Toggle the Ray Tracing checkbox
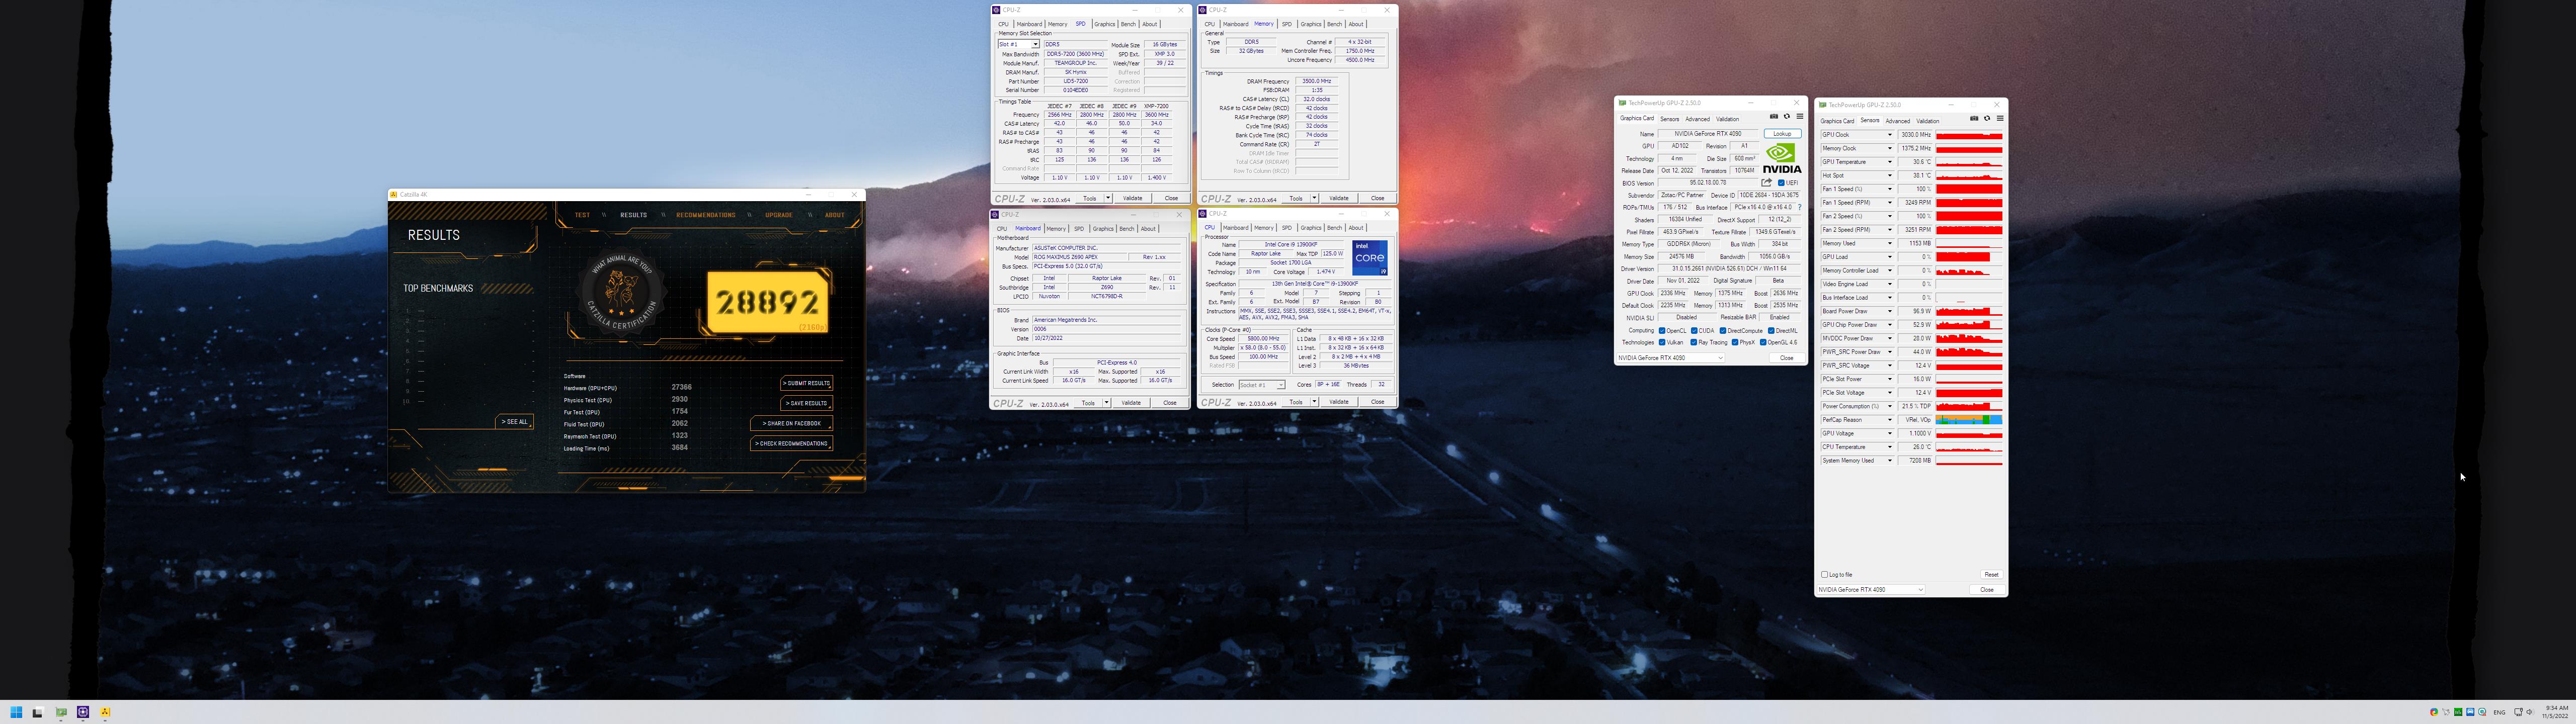Screen dimensions: 2576x724 click(x=1694, y=342)
